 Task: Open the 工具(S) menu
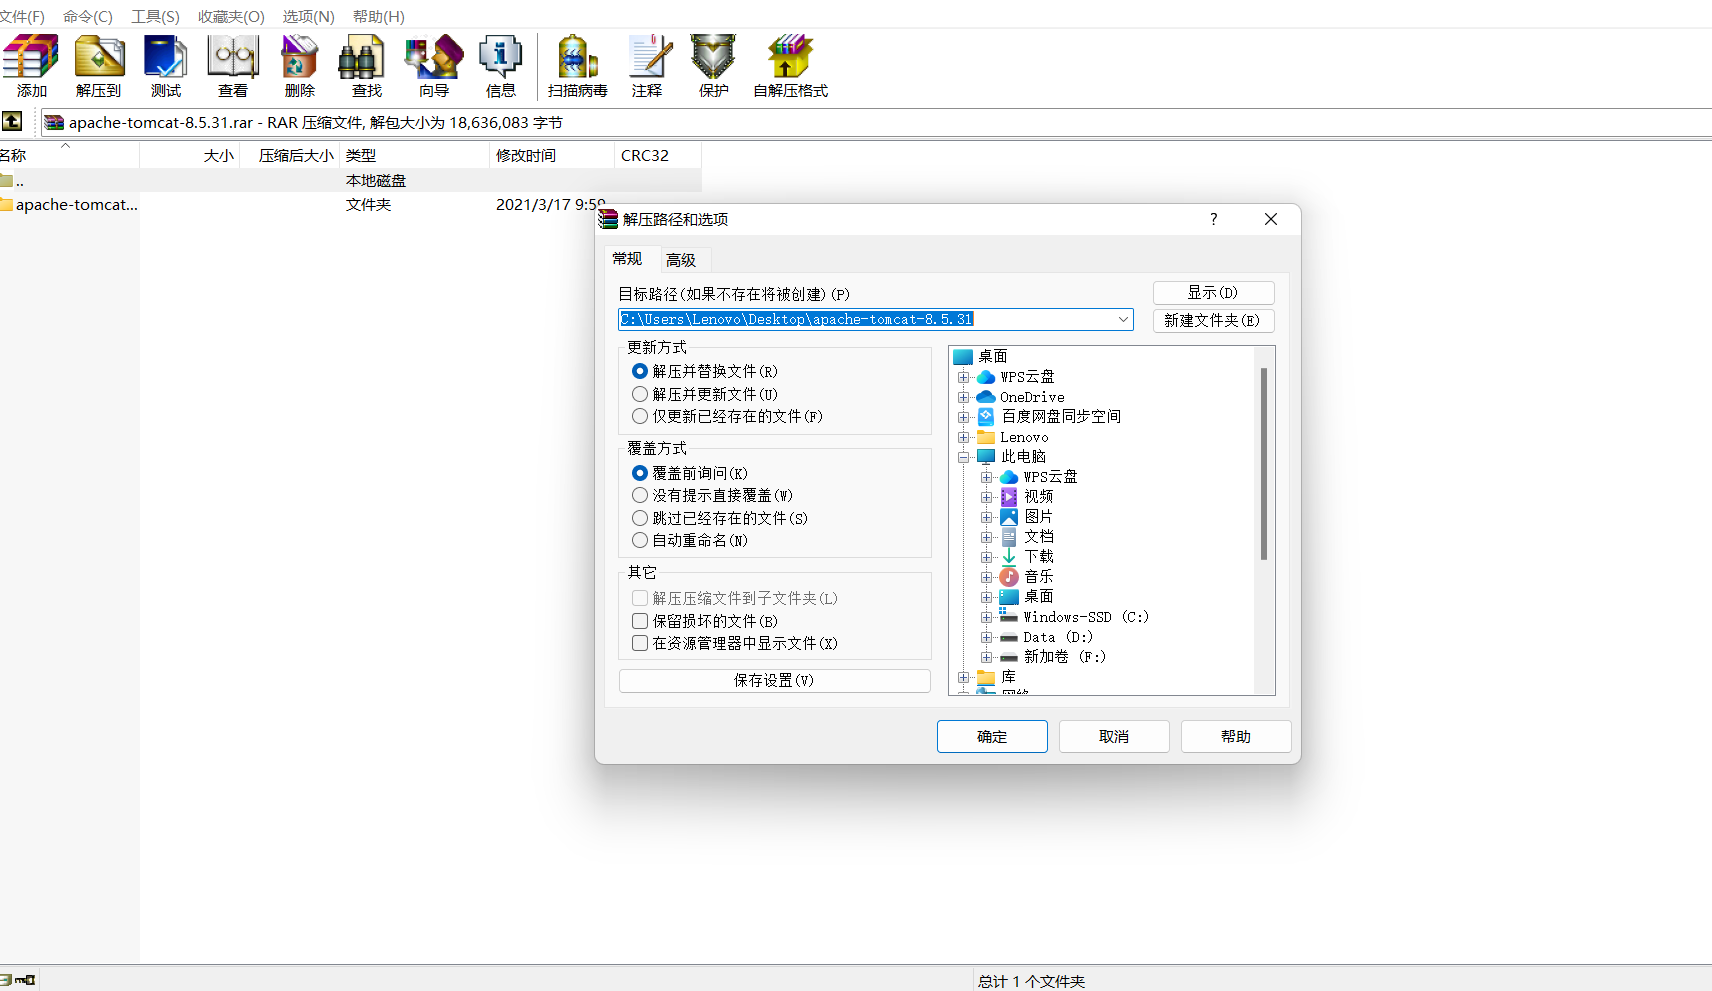click(155, 16)
